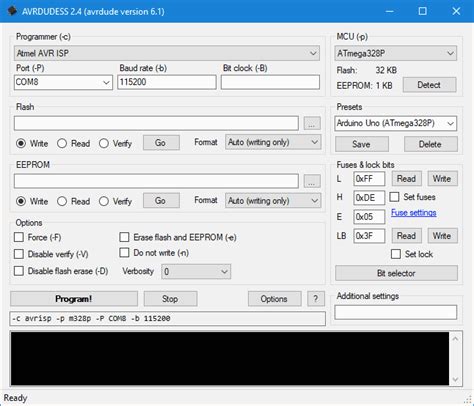Select the EEPROM Verify radio button
474x406 pixels.
tap(104, 201)
